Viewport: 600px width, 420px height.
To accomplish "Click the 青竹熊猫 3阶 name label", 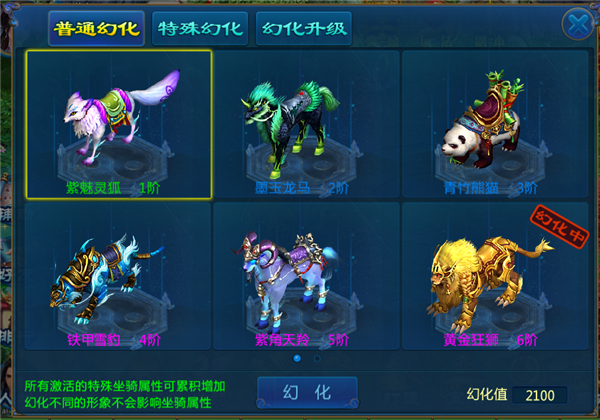I will click(491, 188).
